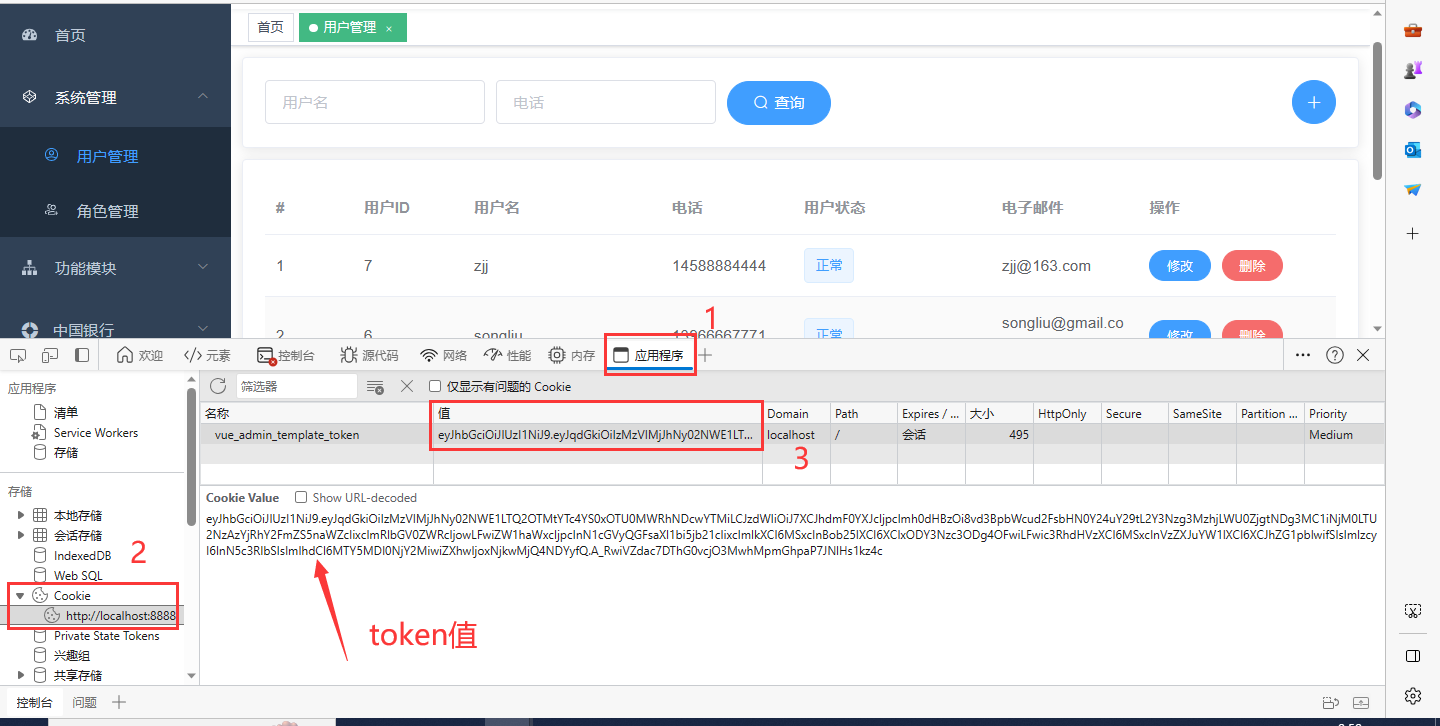Viewport: 1440px width, 726px height.
Task: Click the inspect element picker icon
Action: pos(18,355)
